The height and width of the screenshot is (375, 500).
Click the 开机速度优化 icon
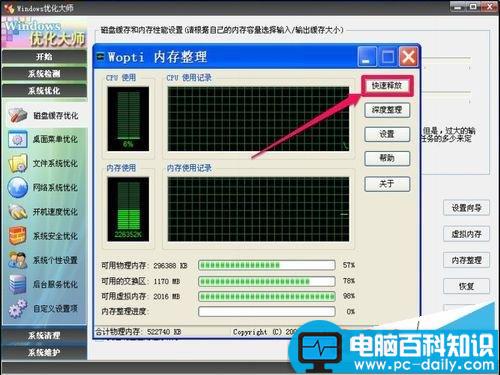tap(18, 212)
